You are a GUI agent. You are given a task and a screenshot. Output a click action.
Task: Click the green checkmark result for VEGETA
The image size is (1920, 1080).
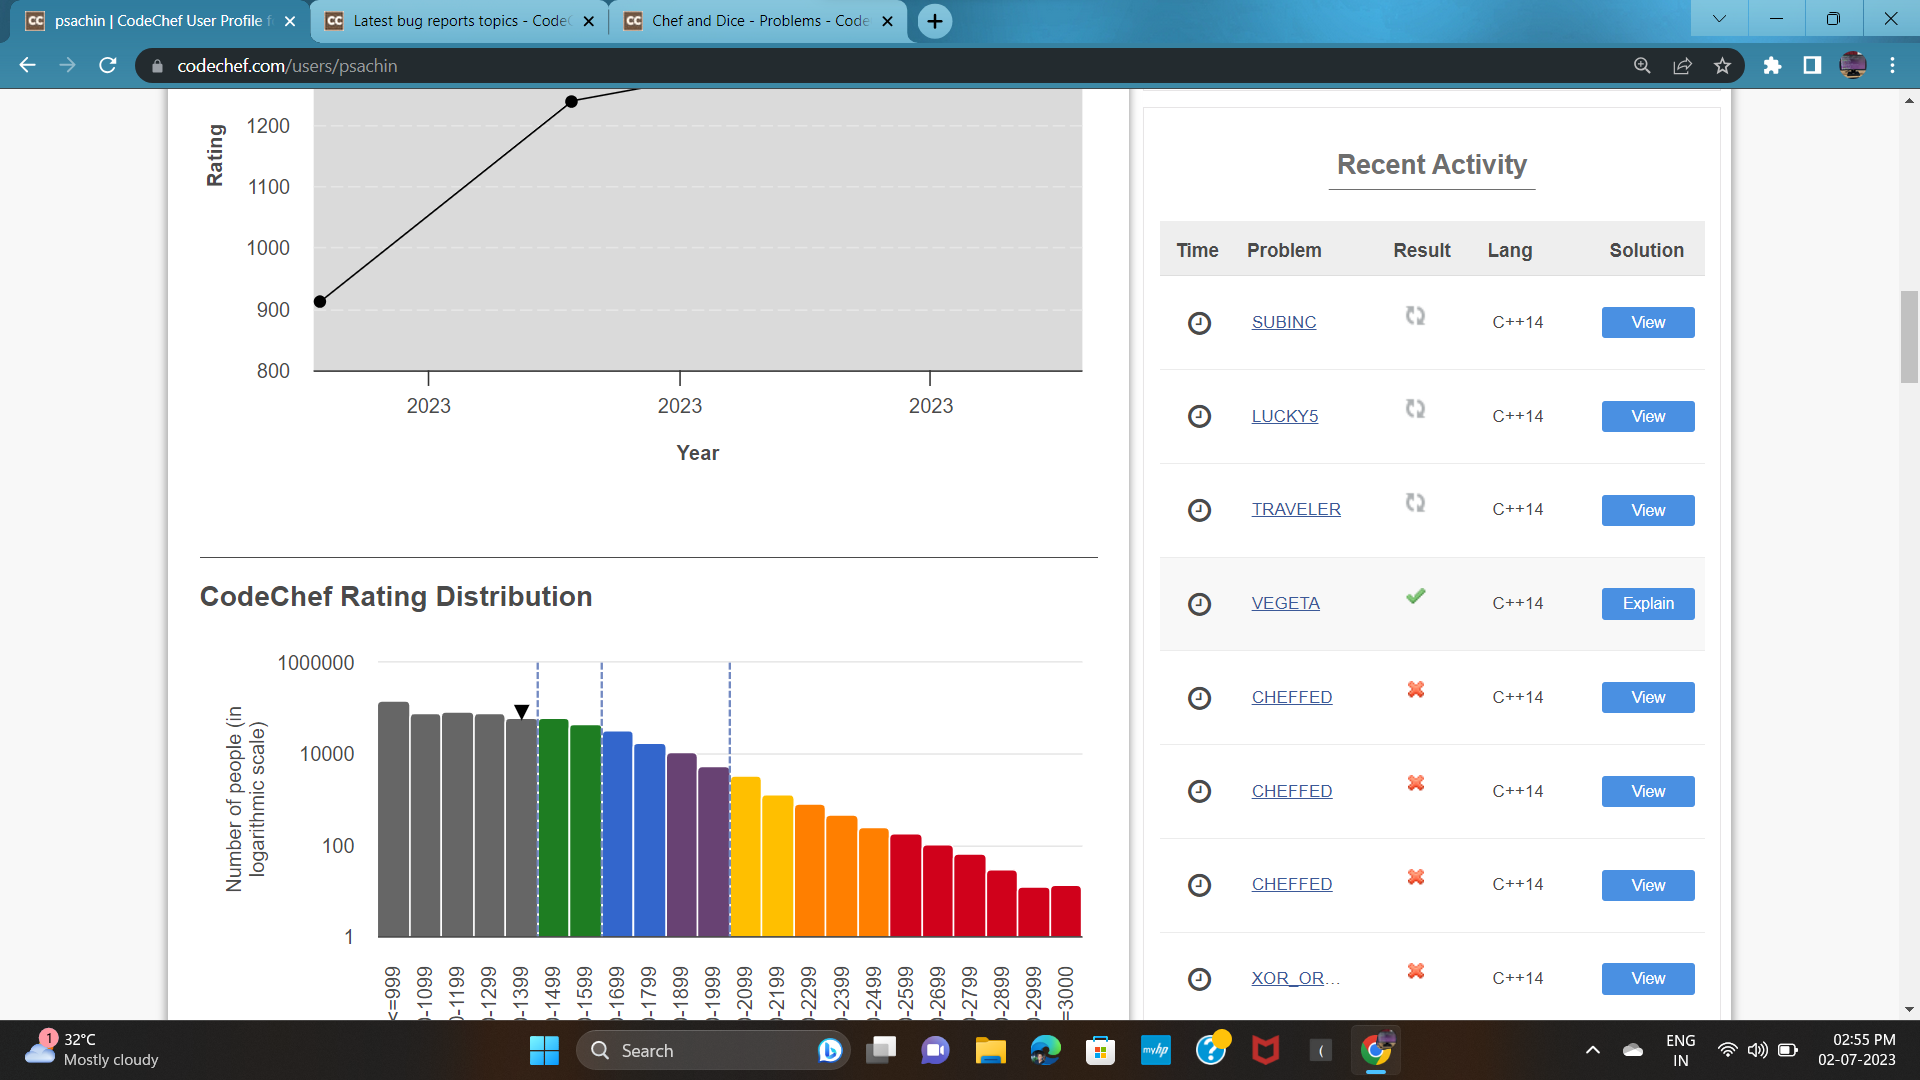tap(1415, 597)
